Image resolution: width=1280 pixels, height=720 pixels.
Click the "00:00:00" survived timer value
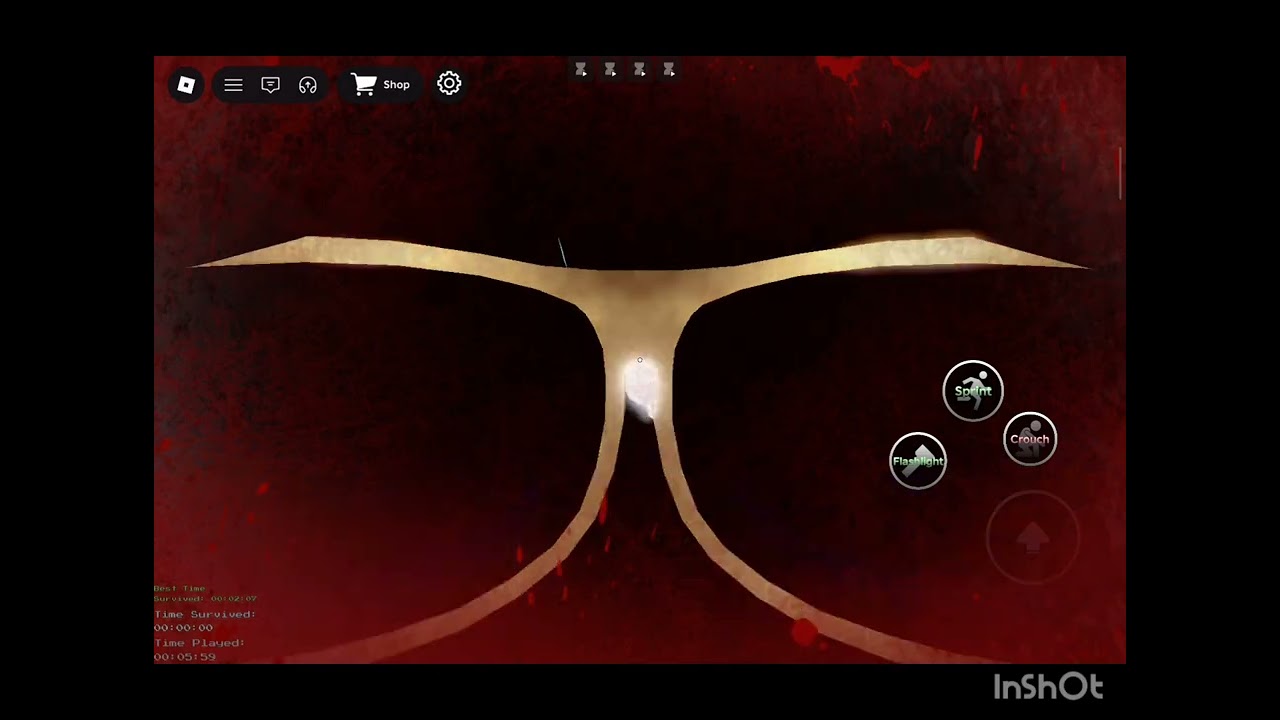pyautogui.click(x=184, y=628)
